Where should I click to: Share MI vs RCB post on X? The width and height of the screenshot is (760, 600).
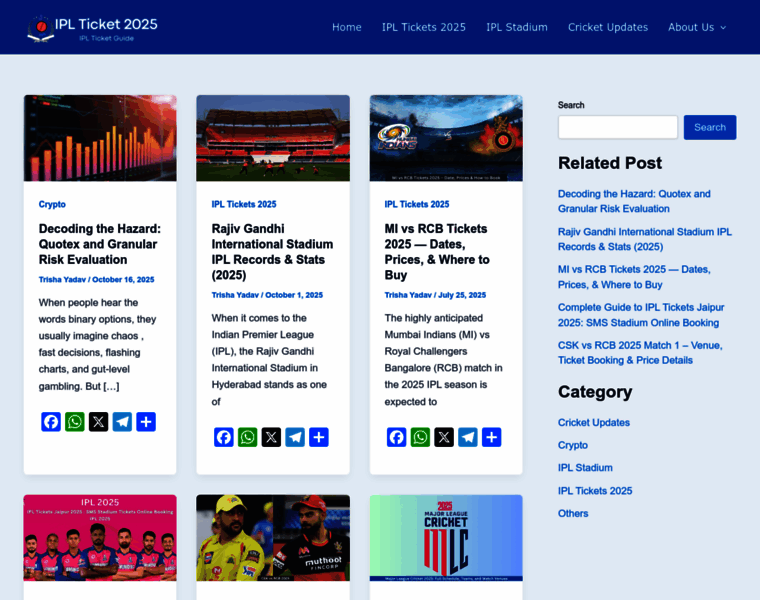pos(444,437)
